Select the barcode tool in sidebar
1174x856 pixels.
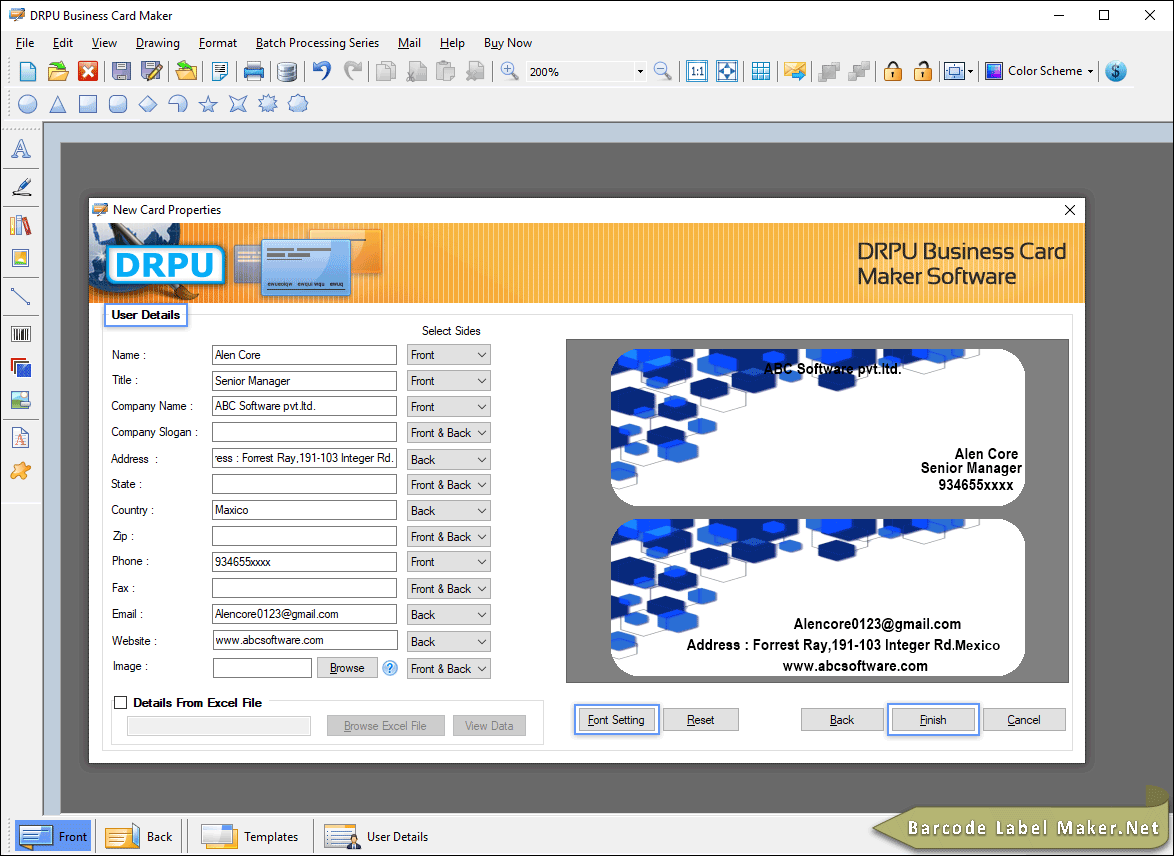point(21,334)
